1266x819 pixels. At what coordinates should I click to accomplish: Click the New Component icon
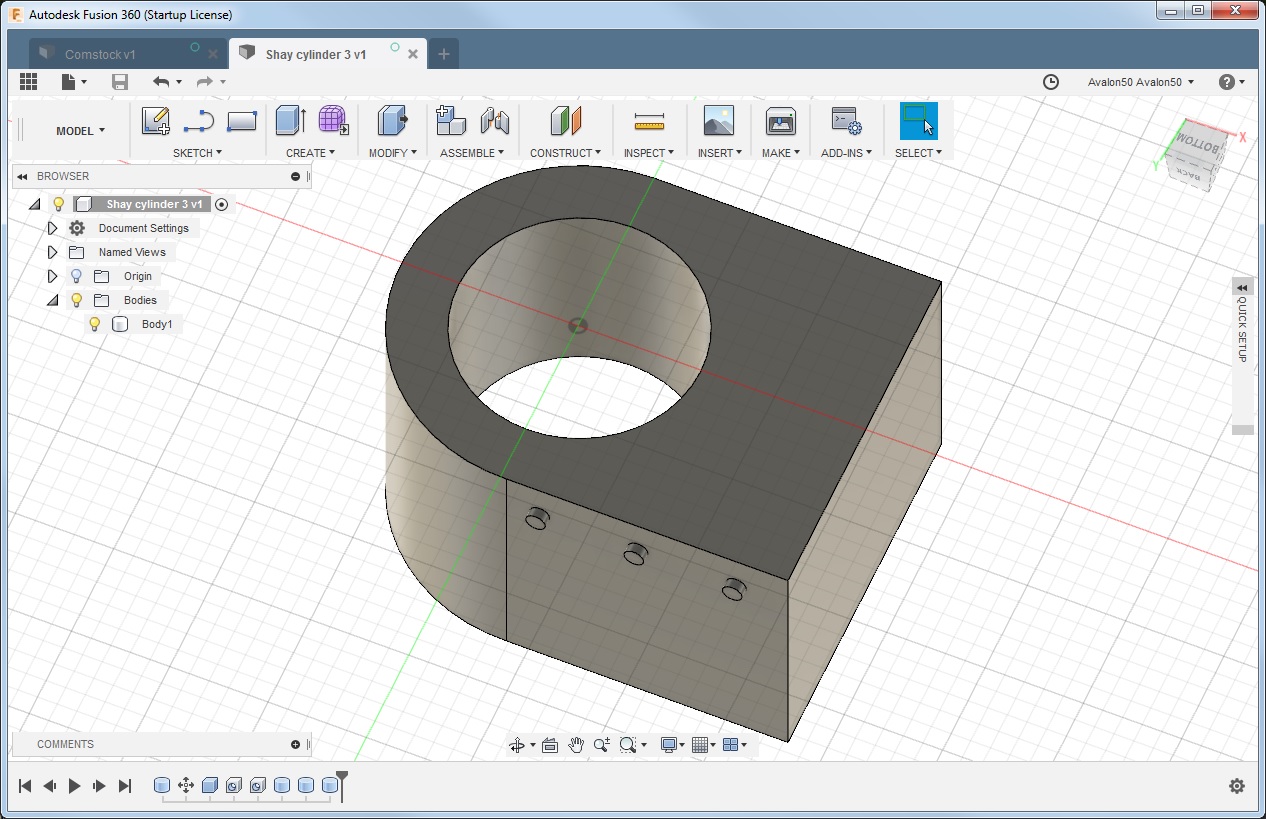(451, 121)
